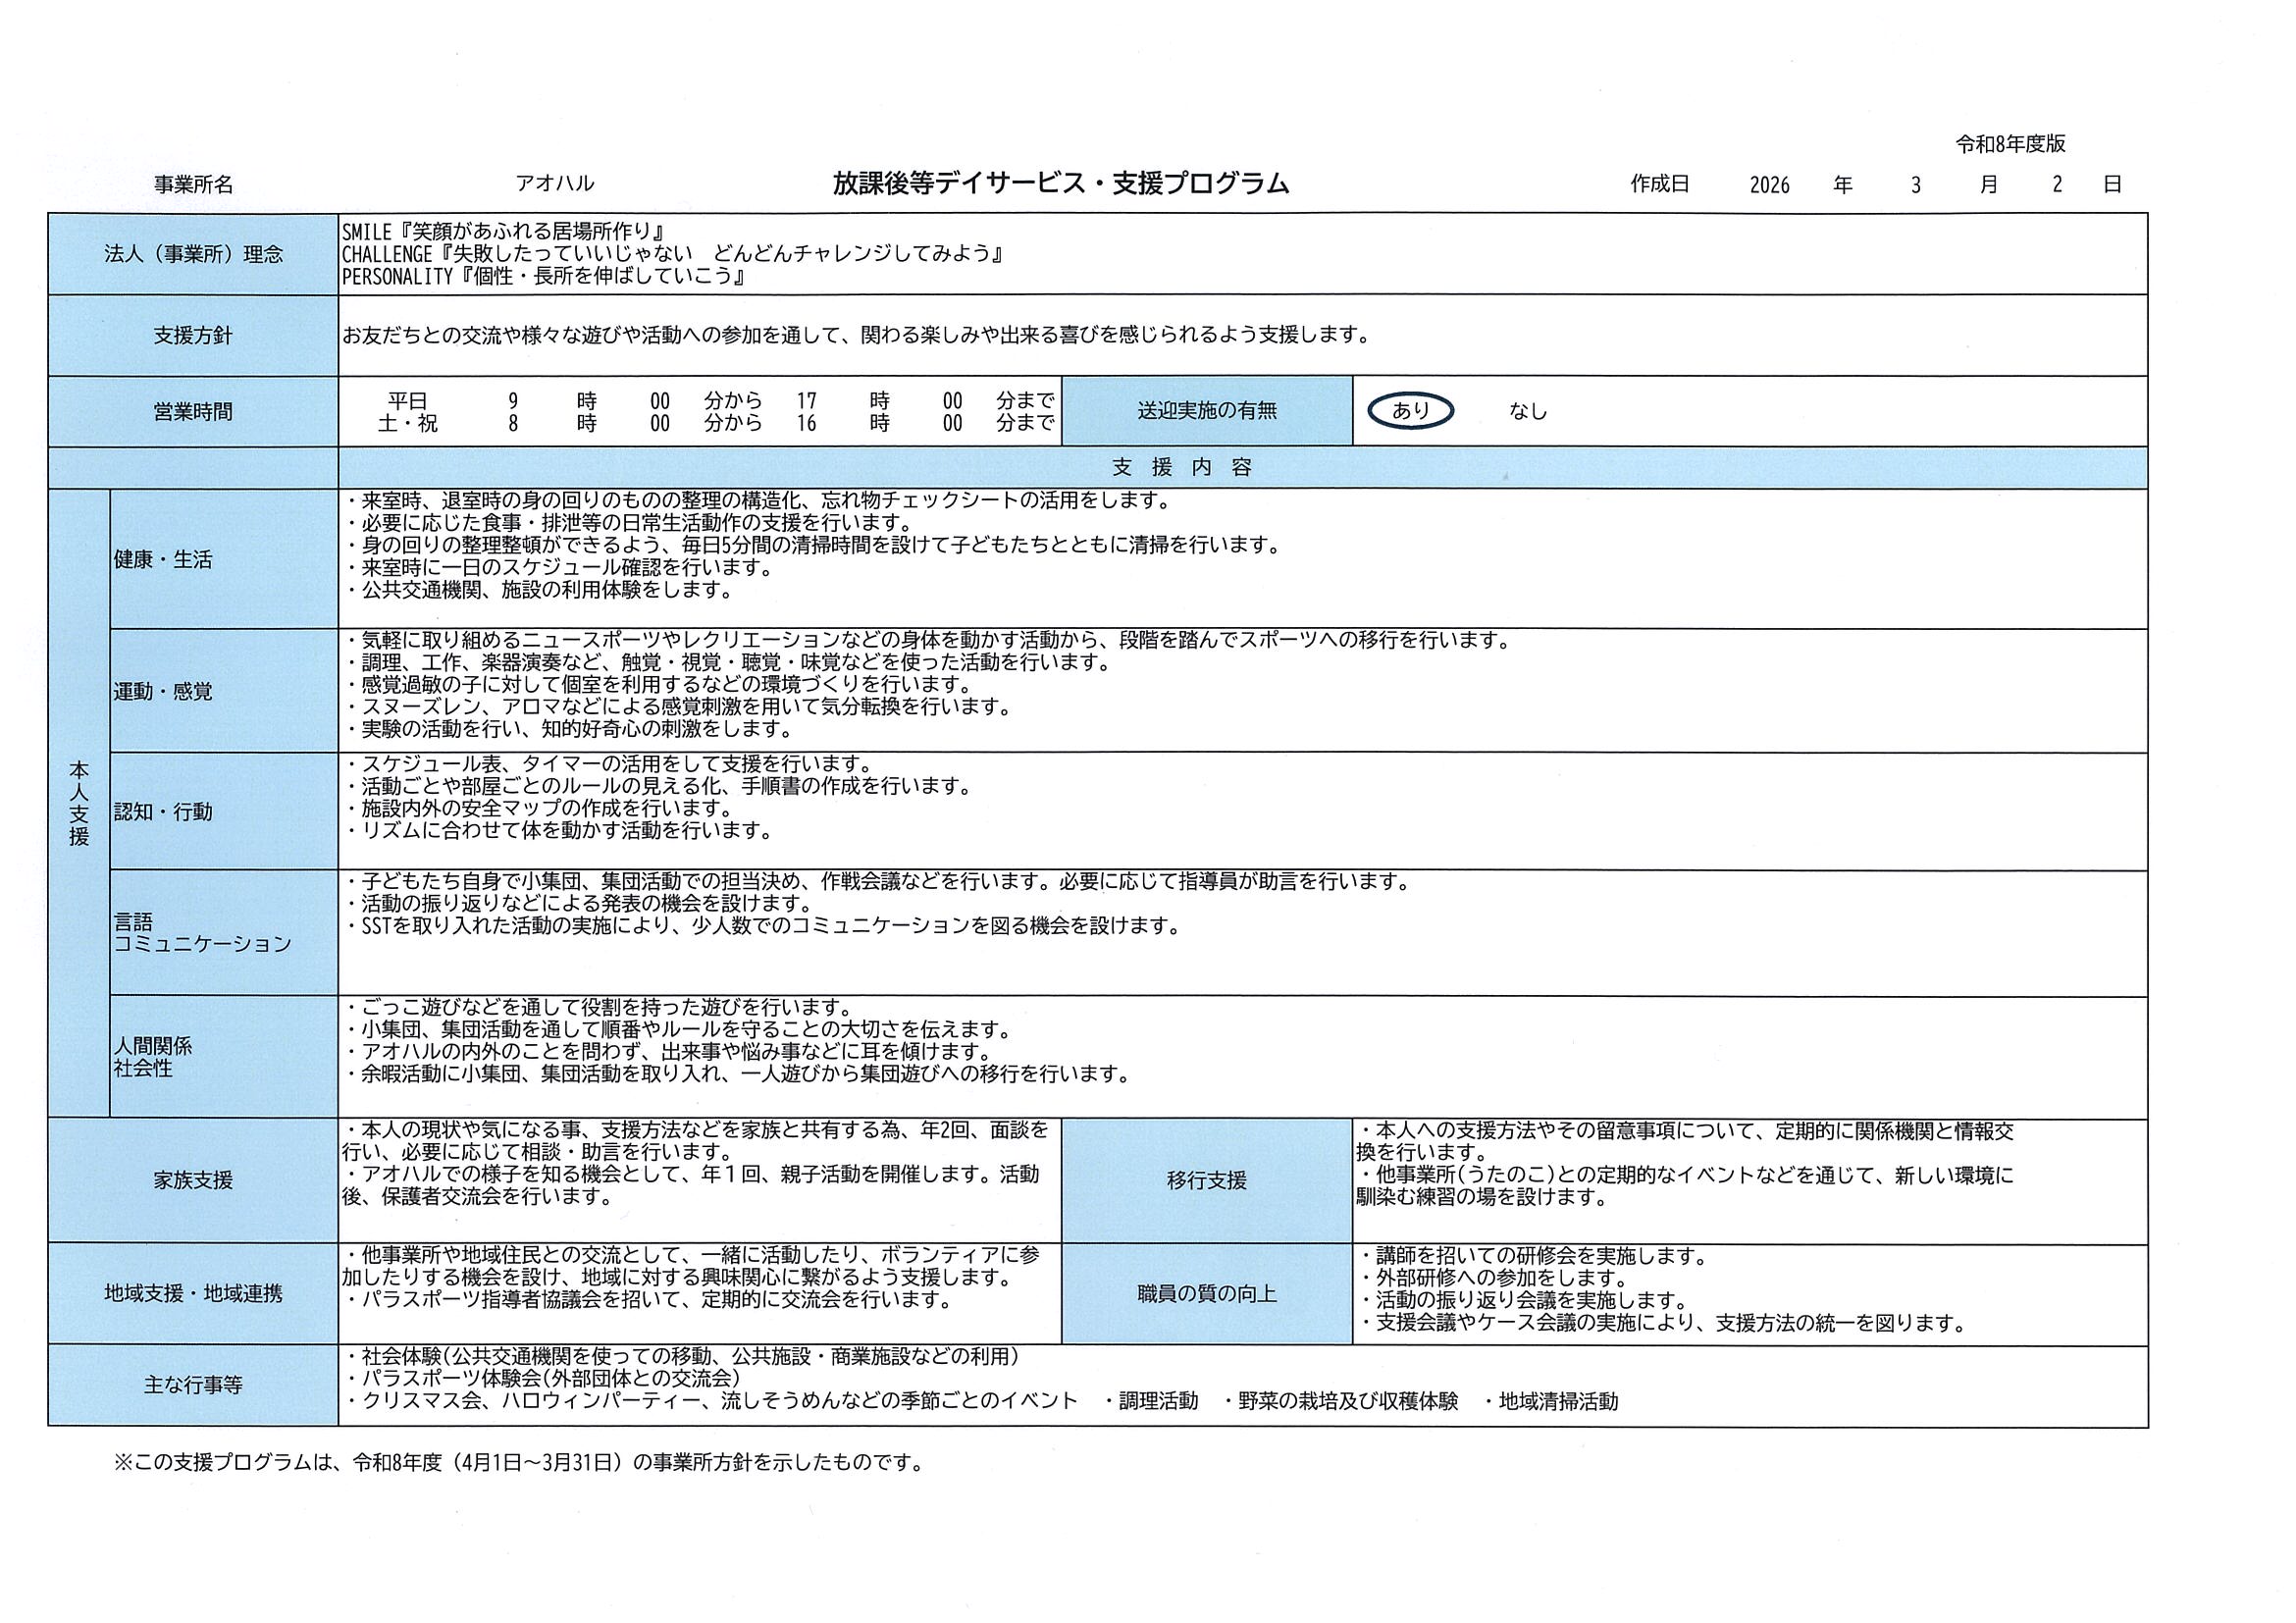Select the なし transport option

point(1527,411)
